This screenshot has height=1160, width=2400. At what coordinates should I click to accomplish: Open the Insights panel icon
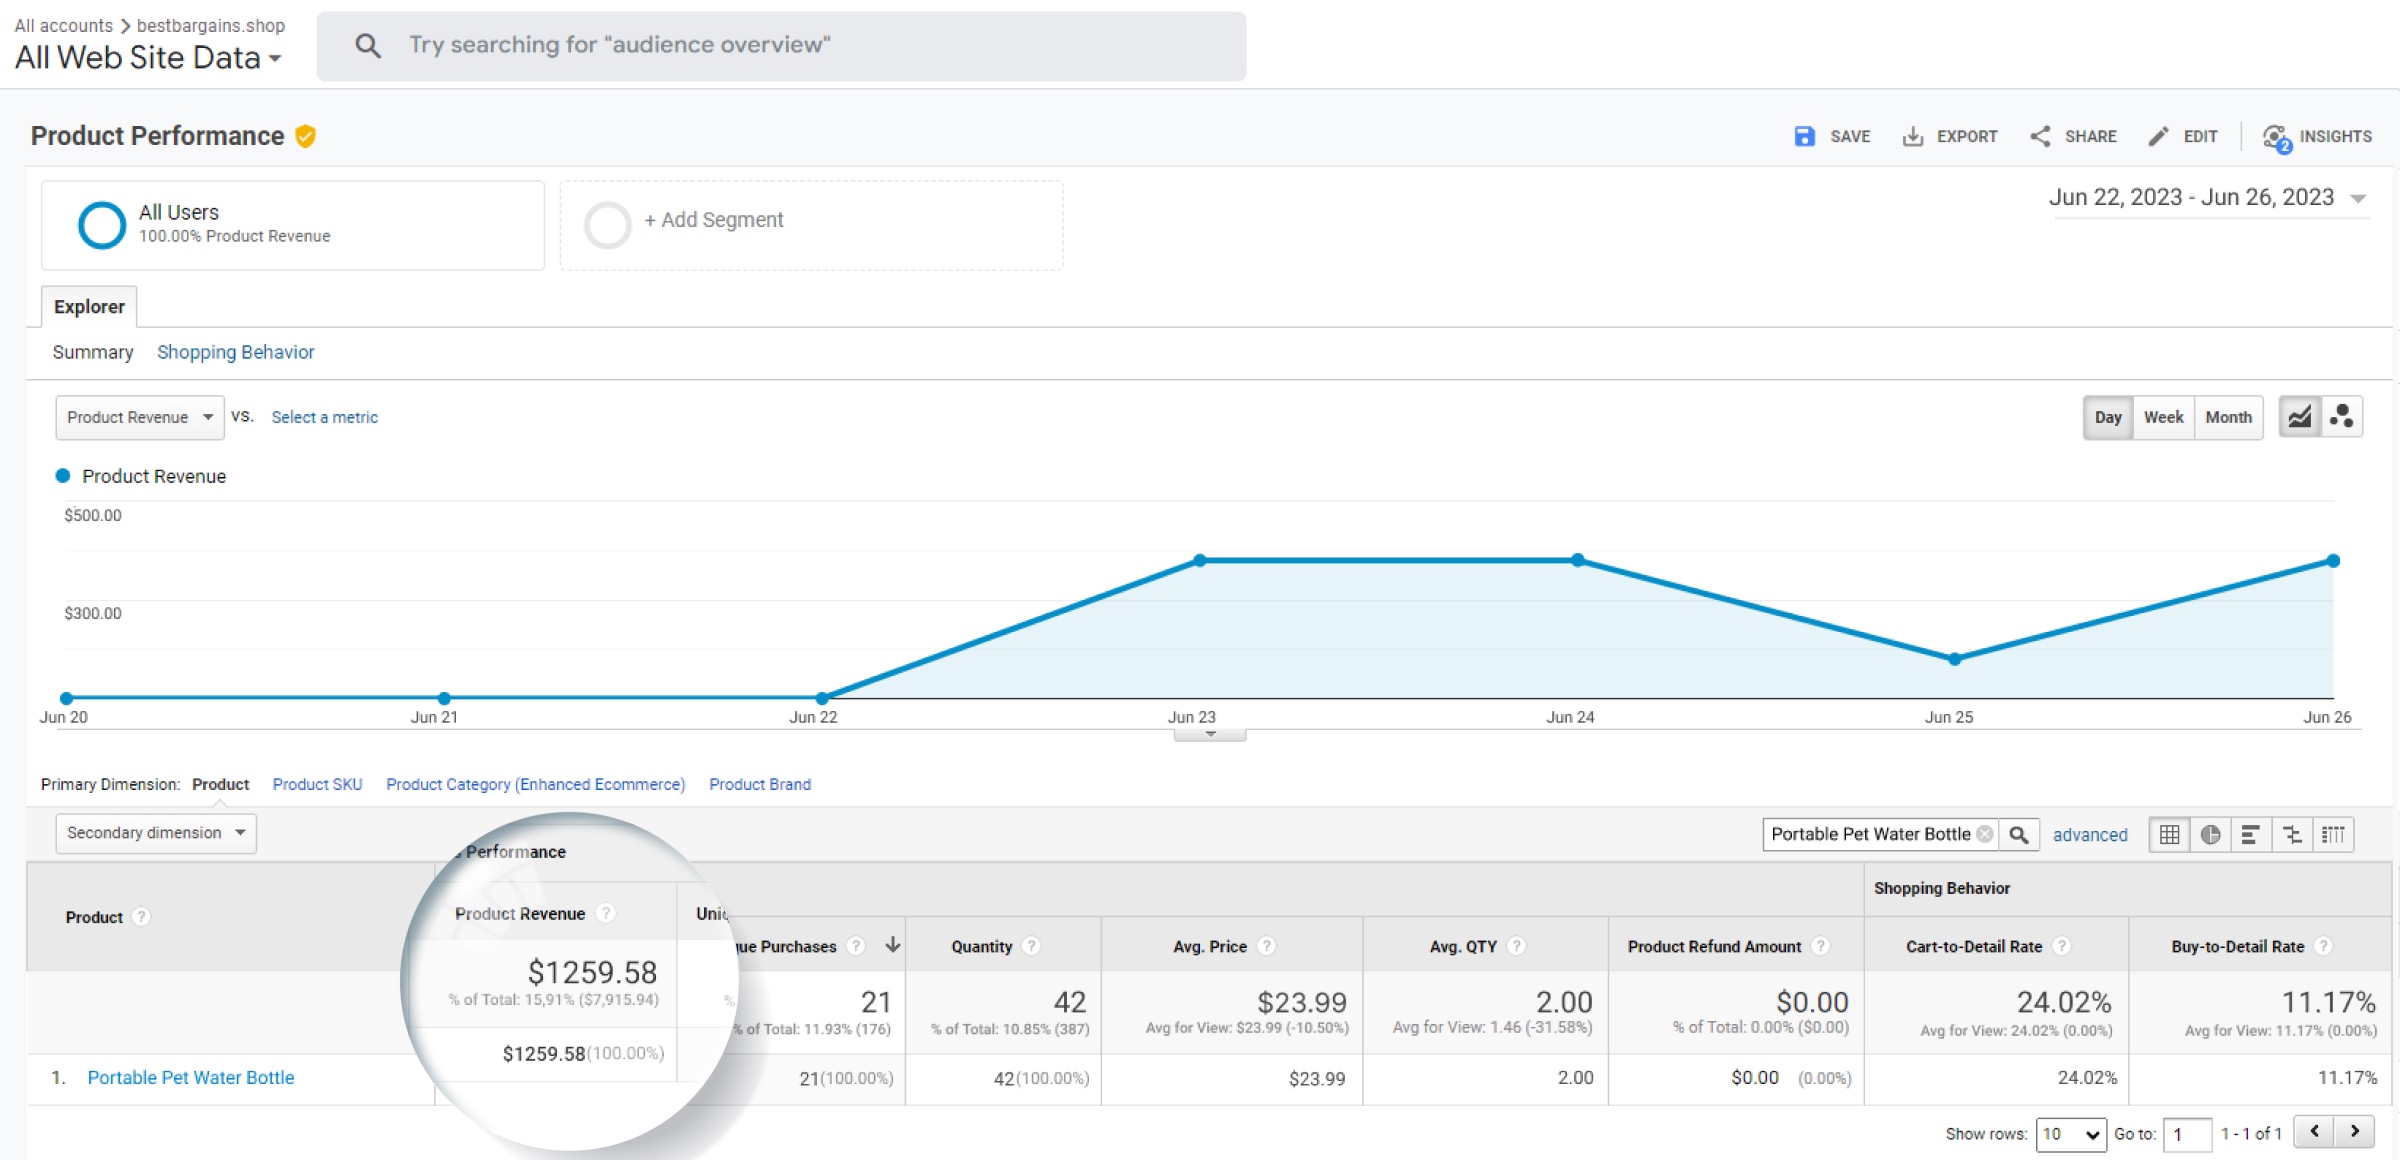pos(2276,137)
